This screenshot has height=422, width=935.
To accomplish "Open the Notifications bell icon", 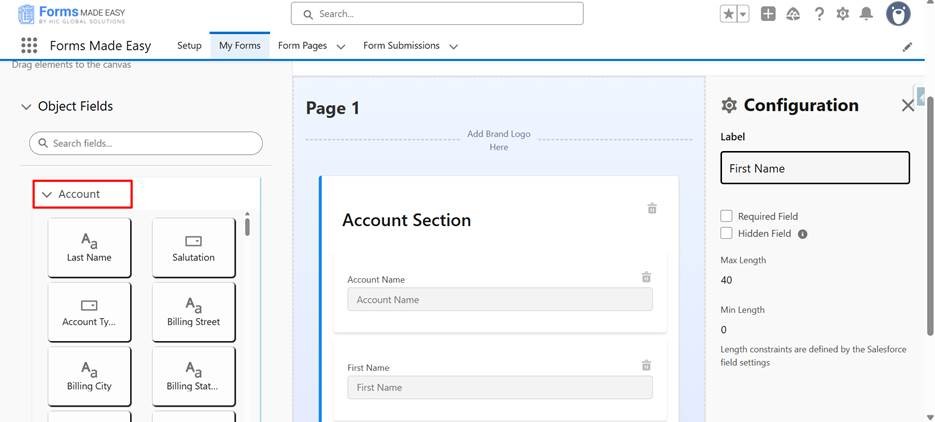I will pos(866,13).
